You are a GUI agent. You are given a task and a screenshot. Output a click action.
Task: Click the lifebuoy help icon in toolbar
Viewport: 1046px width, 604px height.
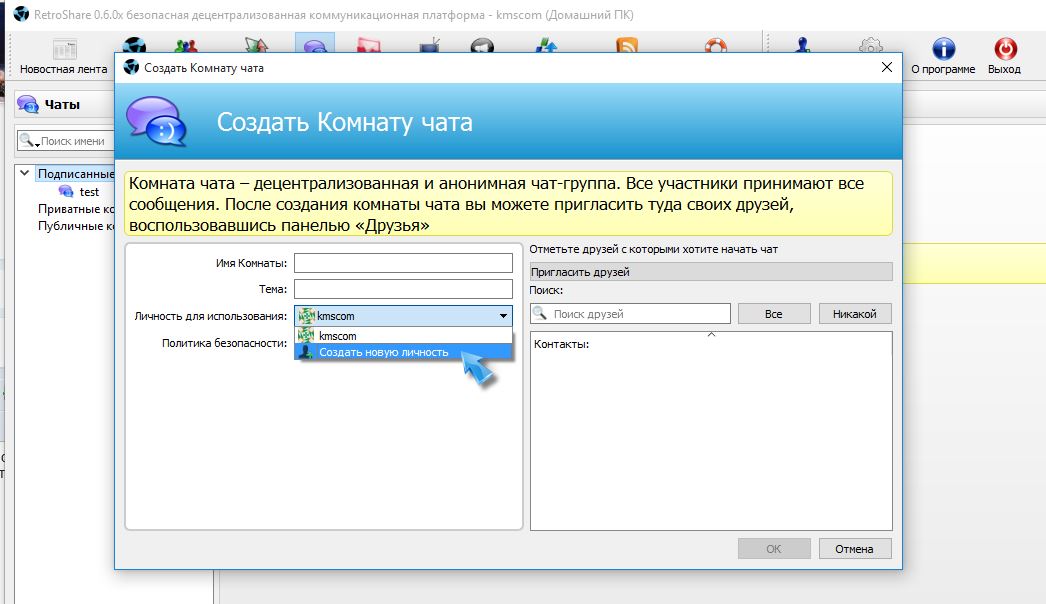pyautogui.click(x=715, y=46)
